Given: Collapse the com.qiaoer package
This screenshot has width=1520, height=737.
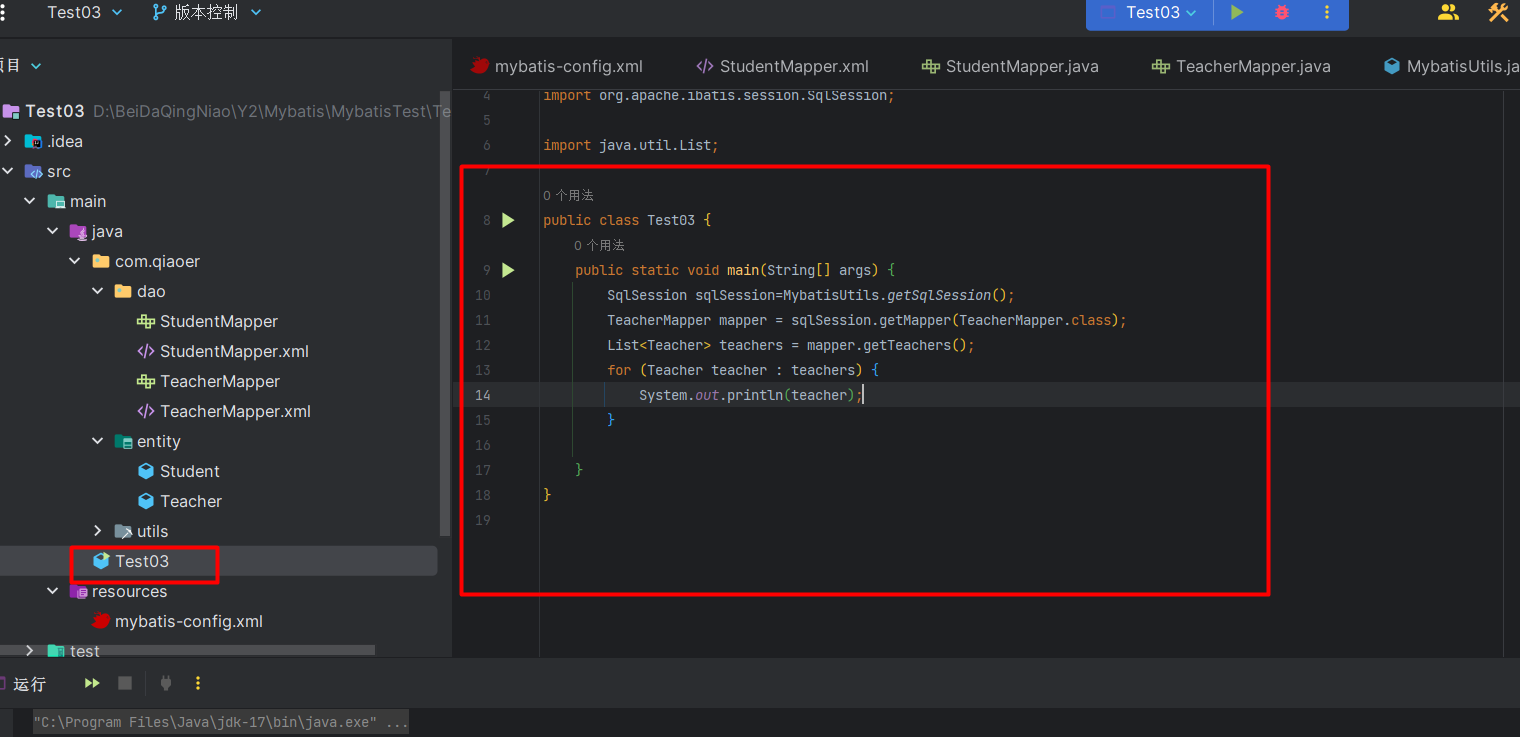Looking at the screenshot, I should [75, 261].
